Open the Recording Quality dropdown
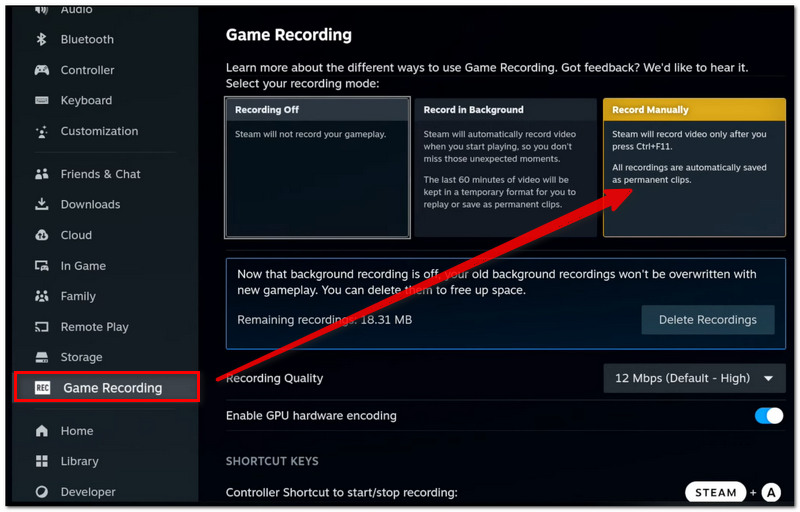This screenshot has height=512, width=800. click(694, 378)
